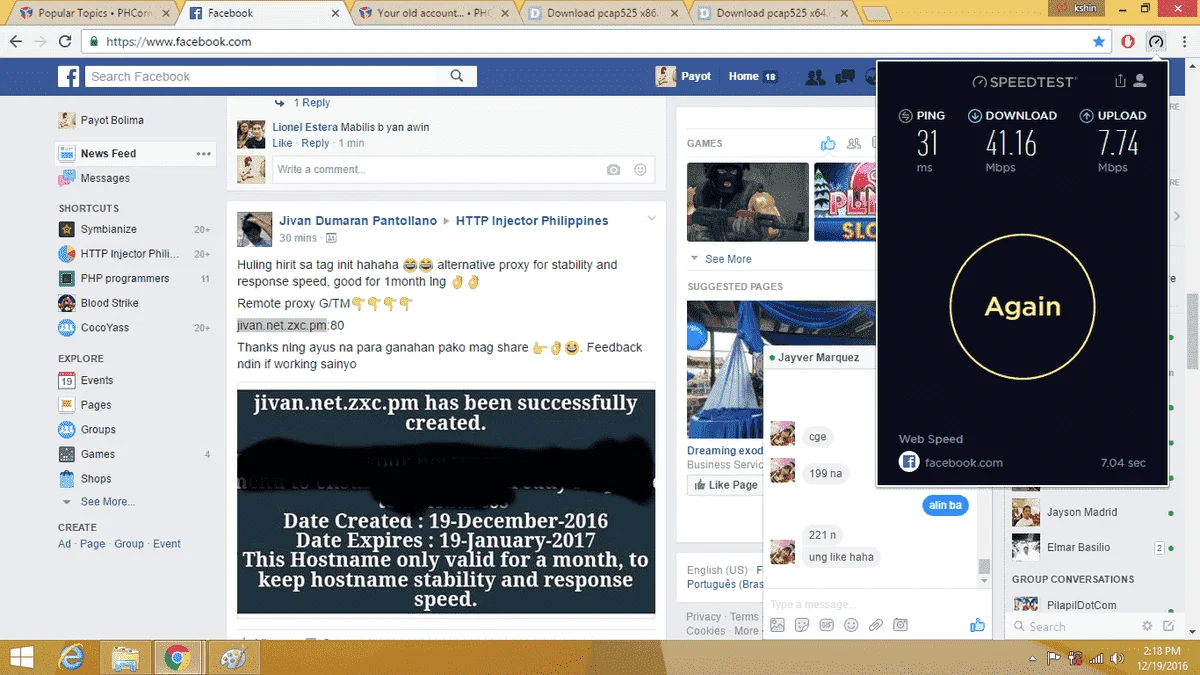Click the Speedtest extension icon in Chrome toolbar
Screen dimensions: 1200x675
[x=1156, y=42]
